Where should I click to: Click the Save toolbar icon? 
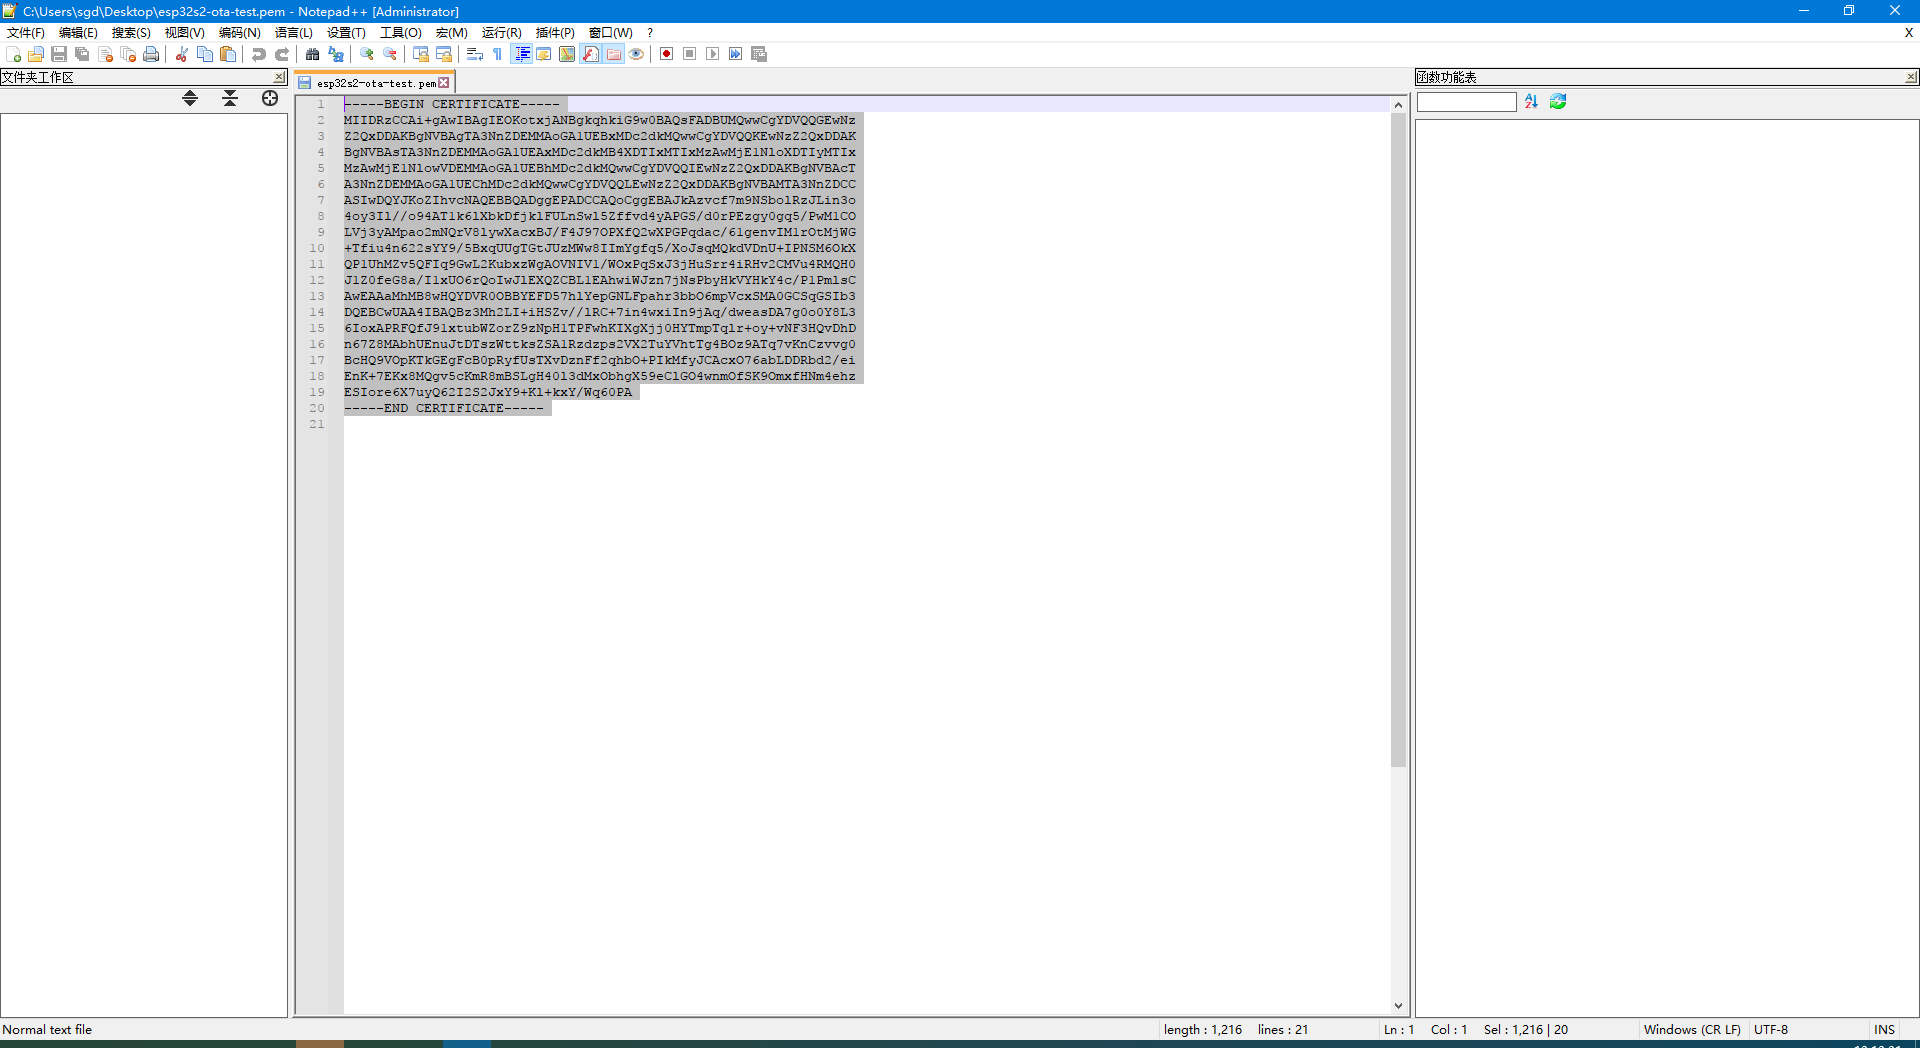(x=59, y=54)
